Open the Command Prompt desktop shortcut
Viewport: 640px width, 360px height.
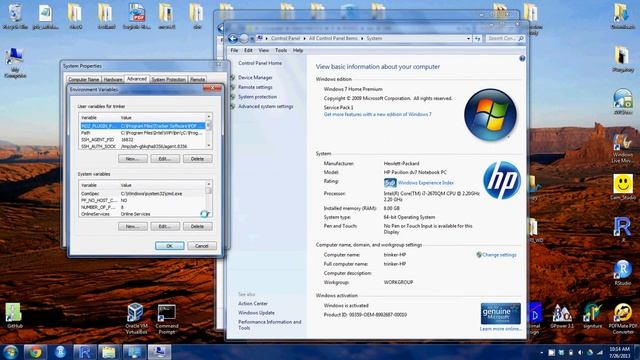[x=167, y=318]
